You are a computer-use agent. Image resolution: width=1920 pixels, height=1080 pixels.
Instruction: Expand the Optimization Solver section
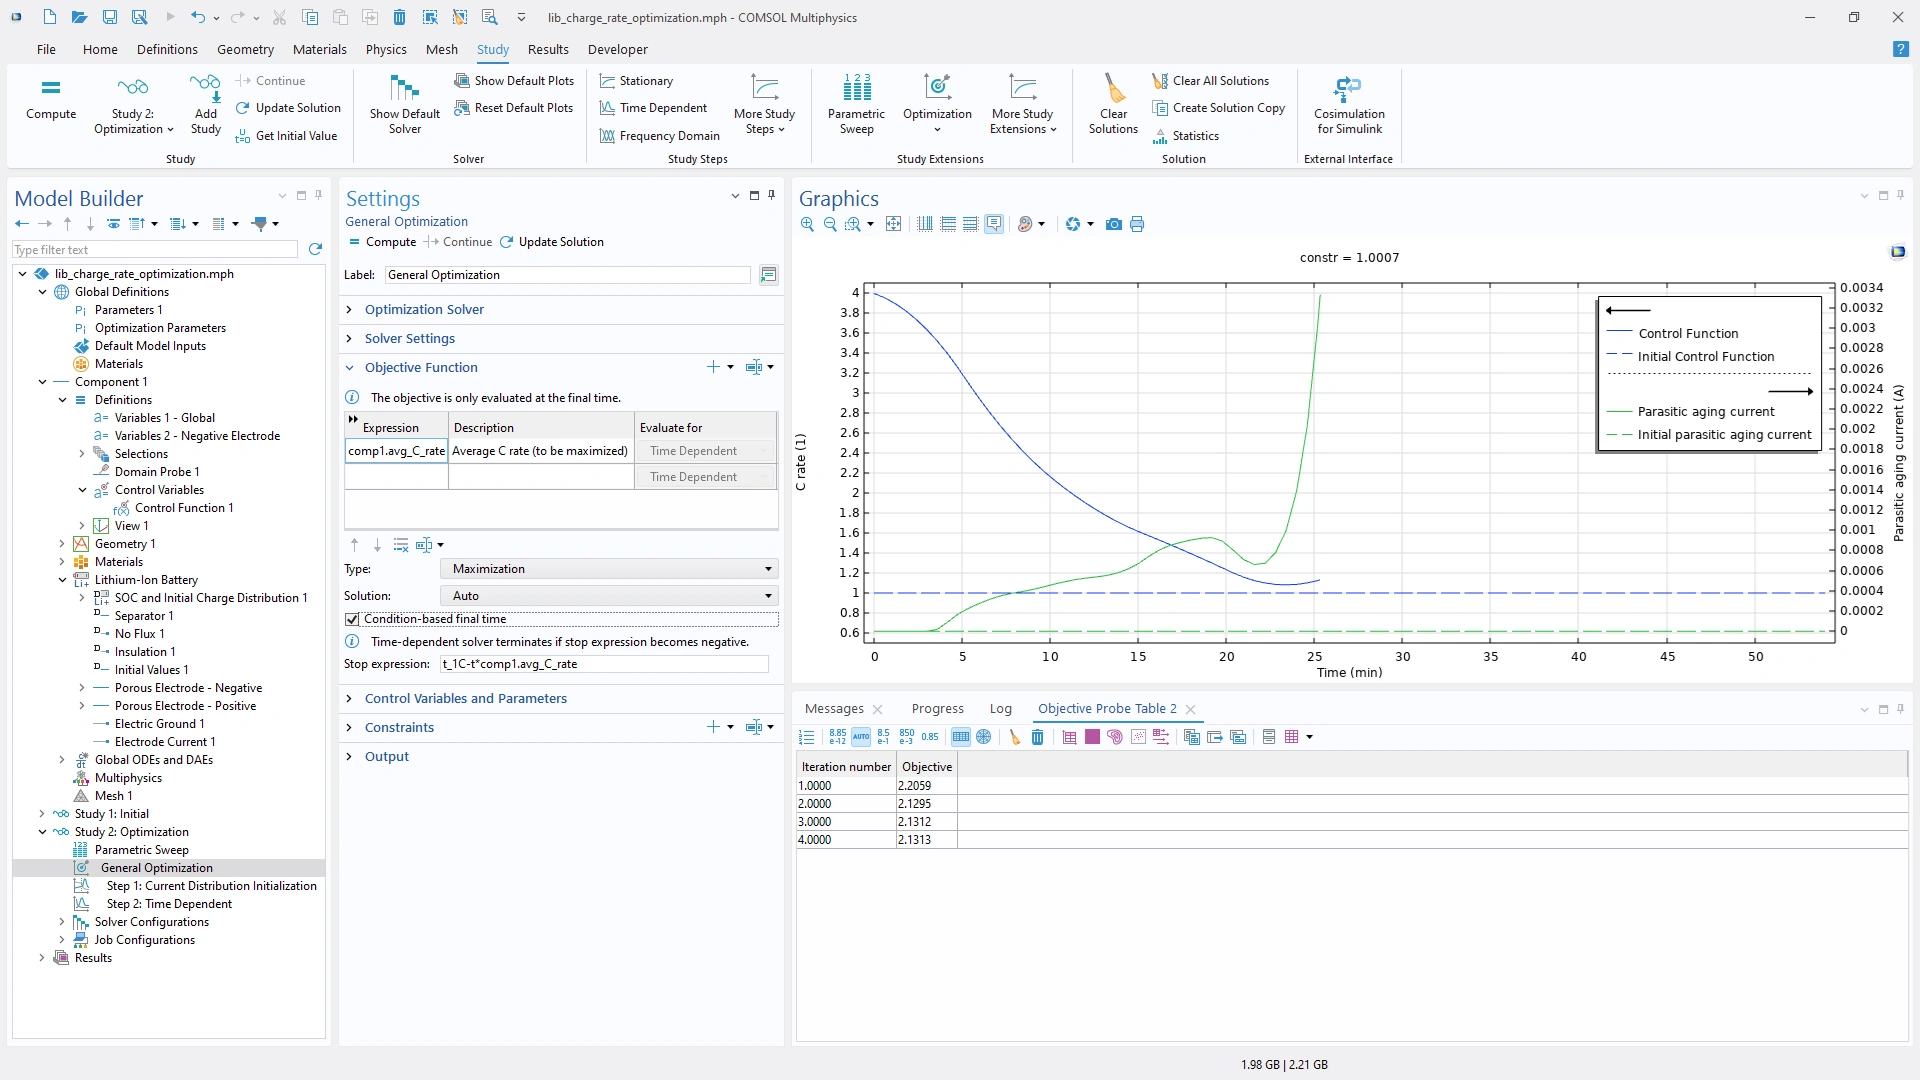tap(424, 310)
